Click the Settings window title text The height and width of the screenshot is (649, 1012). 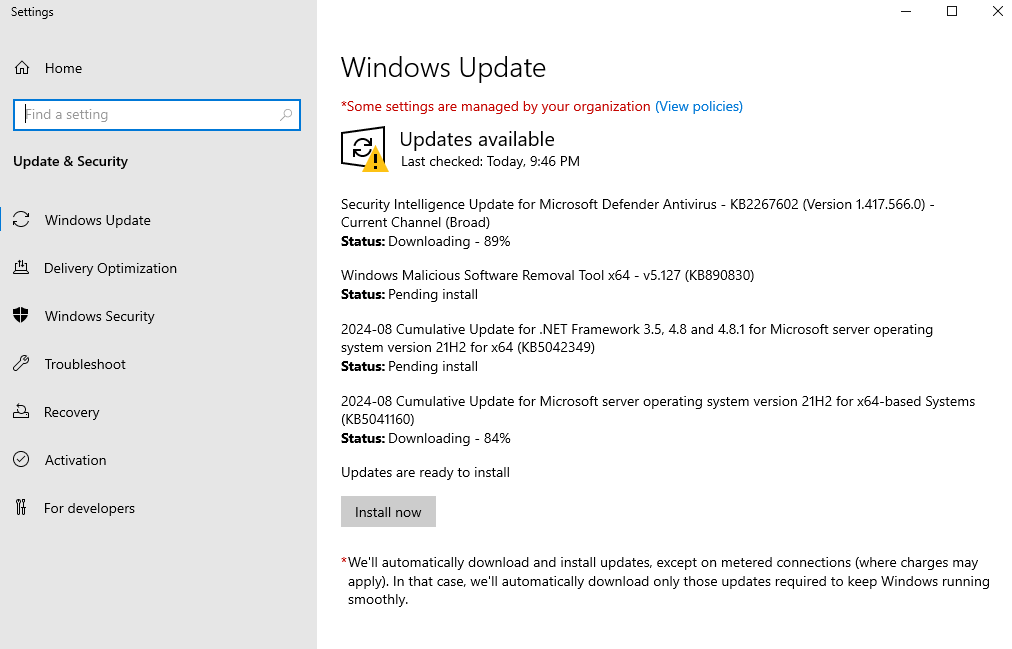(32, 12)
